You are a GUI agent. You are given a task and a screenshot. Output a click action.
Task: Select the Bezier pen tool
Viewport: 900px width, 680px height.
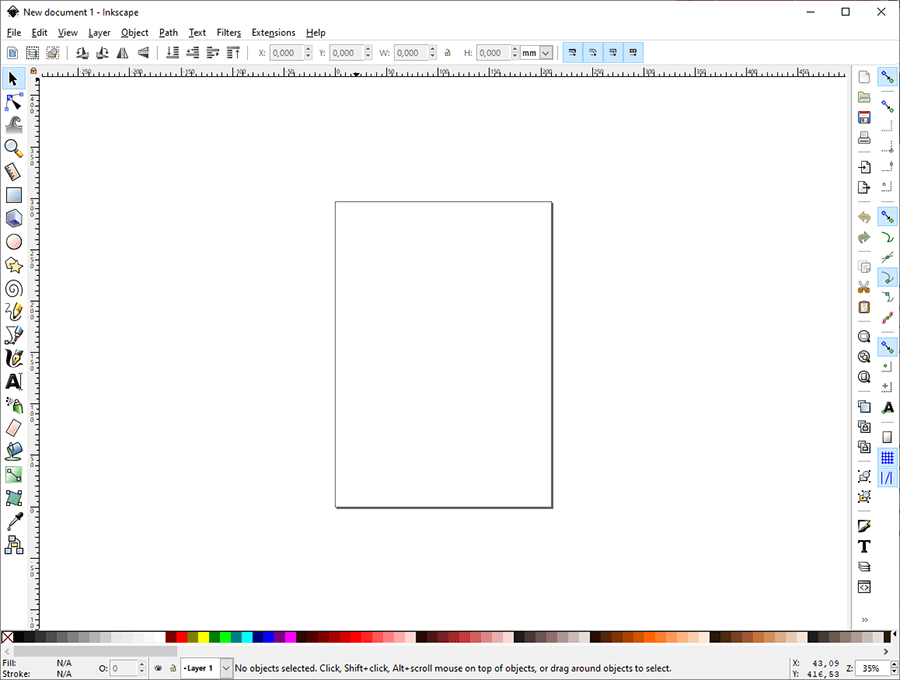pyautogui.click(x=13, y=335)
